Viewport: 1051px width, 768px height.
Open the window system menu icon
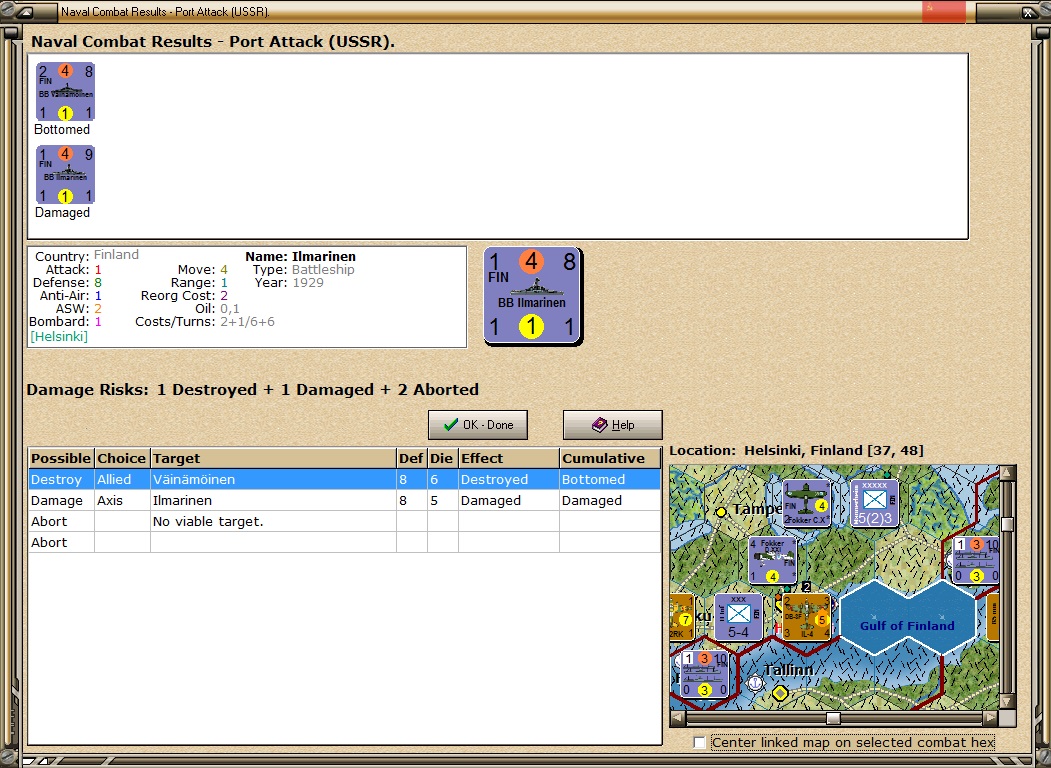[24, 11]
